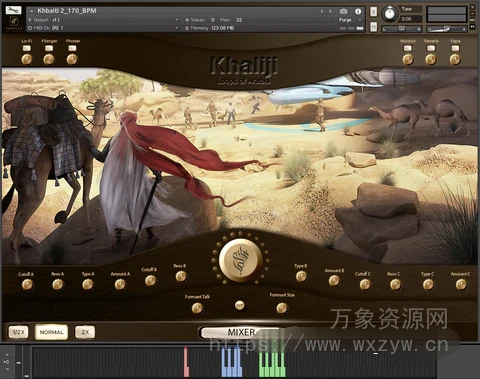This screenshot has height=379, width=480.
Task: Click the Tape amount knob
Action: 455,59
